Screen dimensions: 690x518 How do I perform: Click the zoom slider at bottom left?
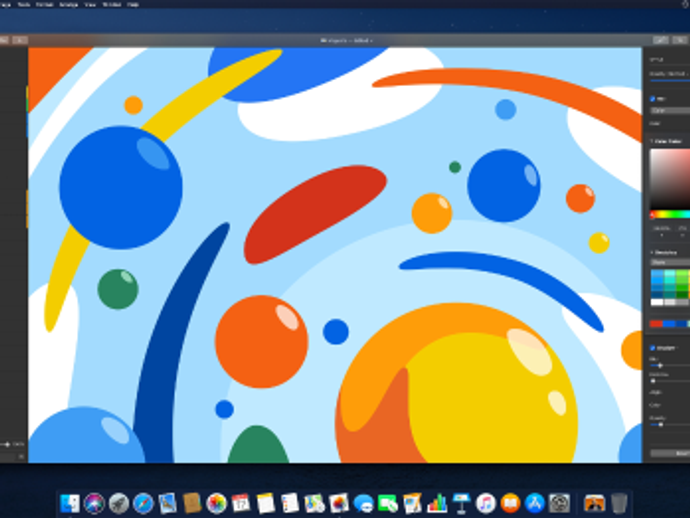tap(7, 445)
